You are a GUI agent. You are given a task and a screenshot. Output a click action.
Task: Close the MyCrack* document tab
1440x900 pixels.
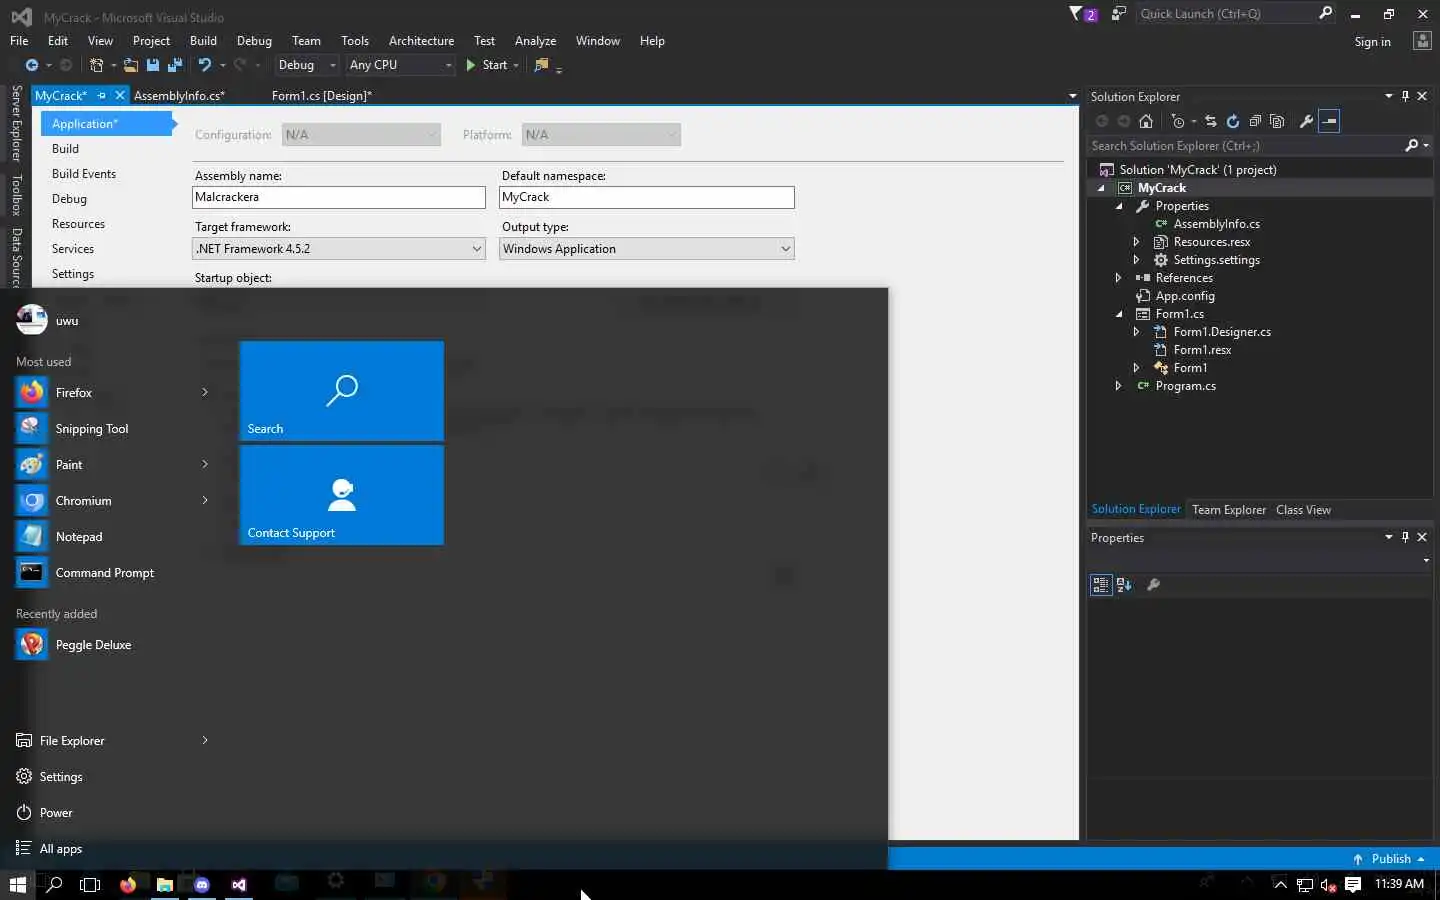pyautogui.click(x=120, y=96)
